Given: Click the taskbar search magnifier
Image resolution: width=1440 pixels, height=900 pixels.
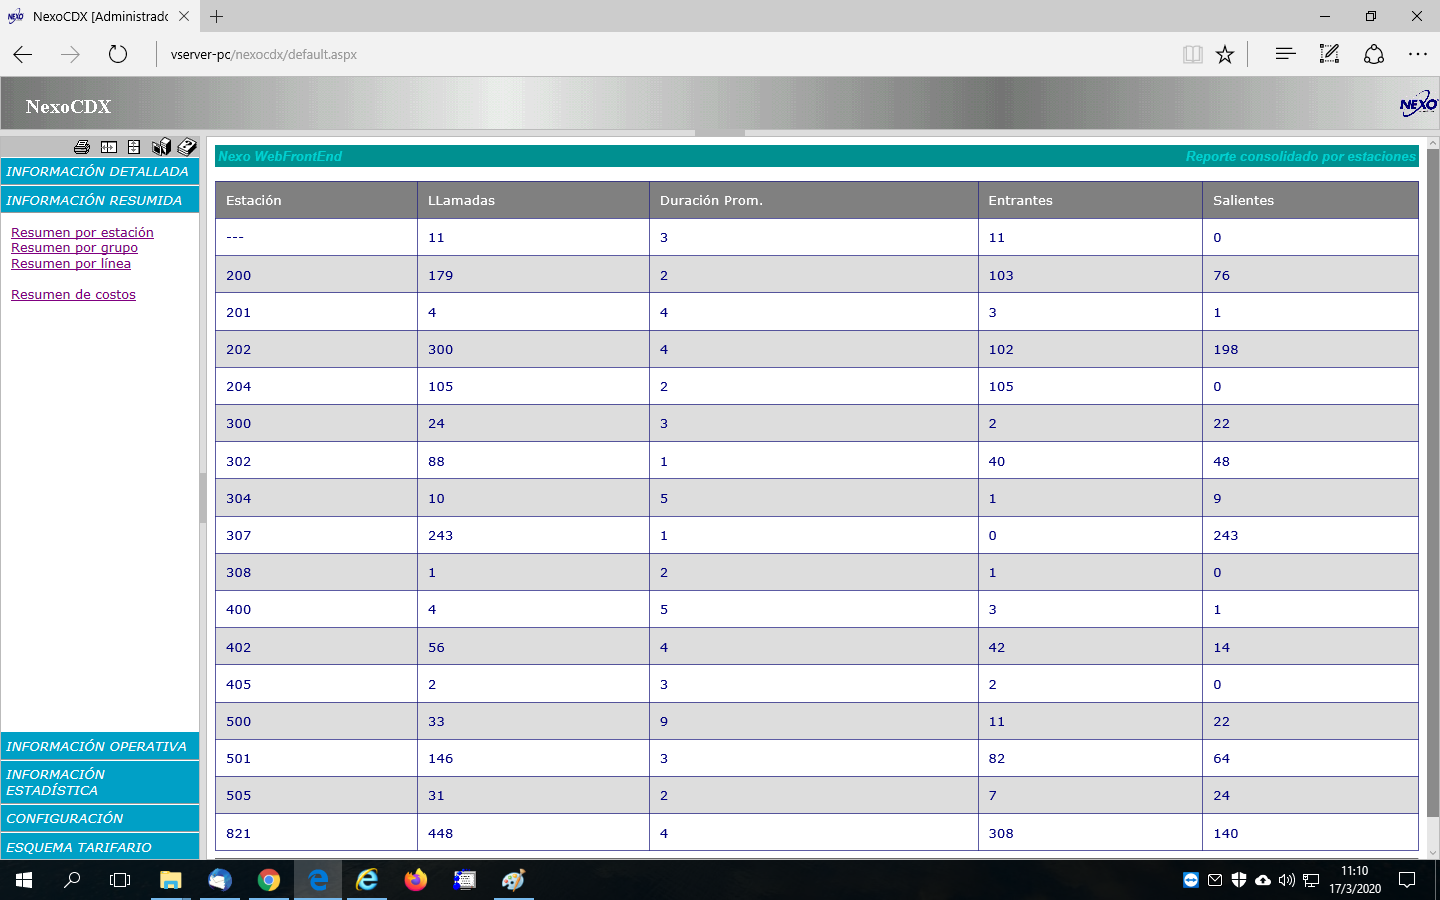Looking at the screenshot, I should point(72,880).
